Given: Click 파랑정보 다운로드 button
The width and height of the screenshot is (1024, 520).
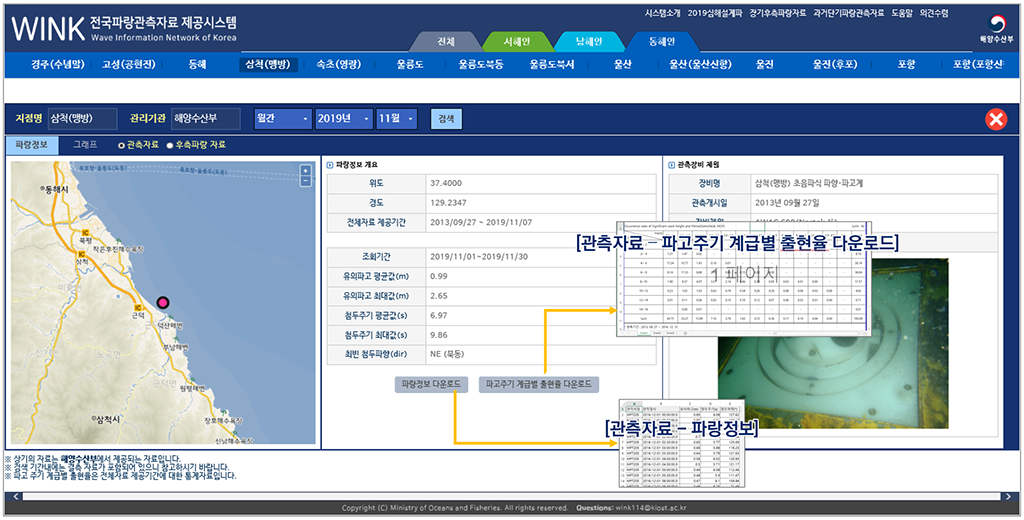Looking at the screenshot, I should coord(431,384).
